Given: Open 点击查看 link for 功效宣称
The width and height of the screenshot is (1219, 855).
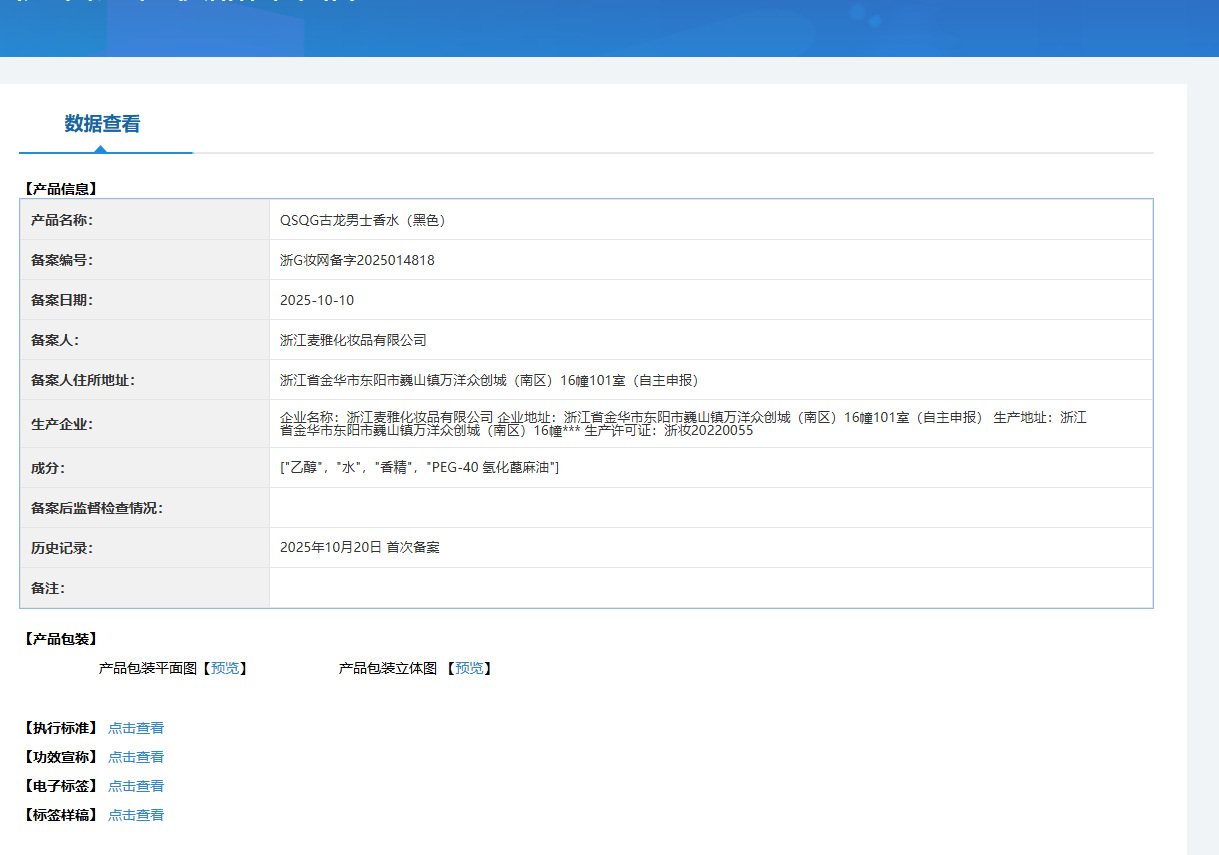Looking at the screenshot, I should click(136, 757).
